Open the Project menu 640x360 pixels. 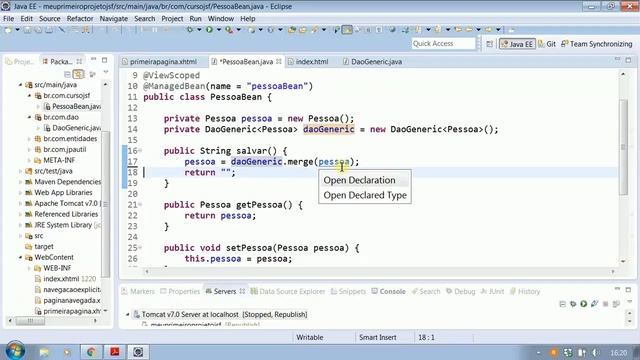click(x=172, y=19)
